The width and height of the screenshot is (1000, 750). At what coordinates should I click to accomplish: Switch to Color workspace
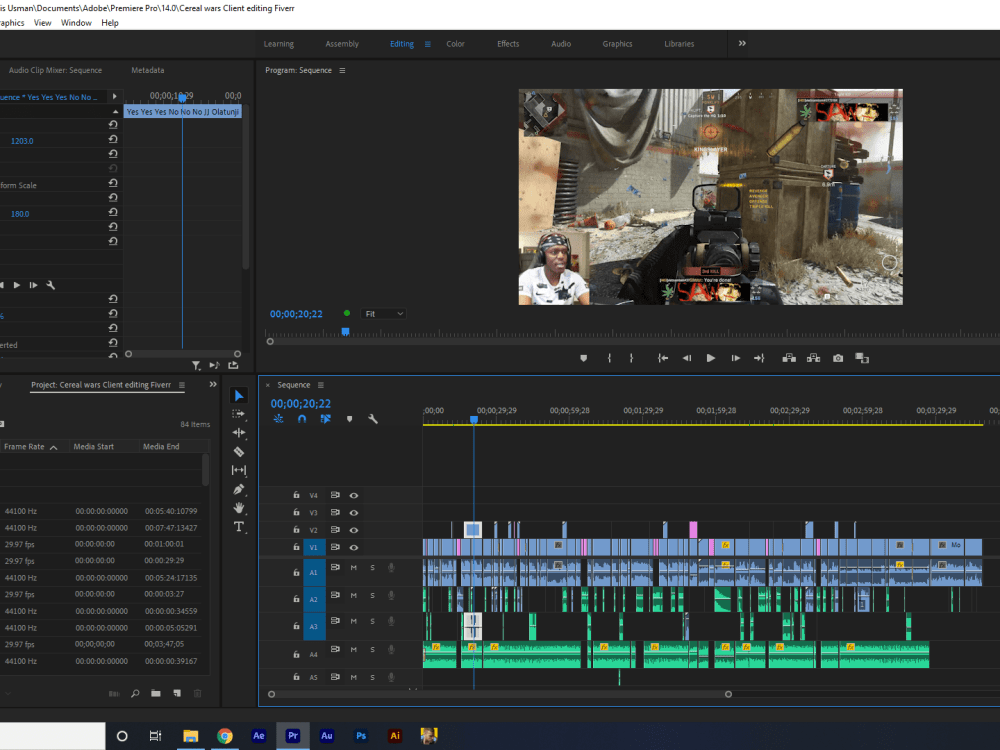pos(455,44)
